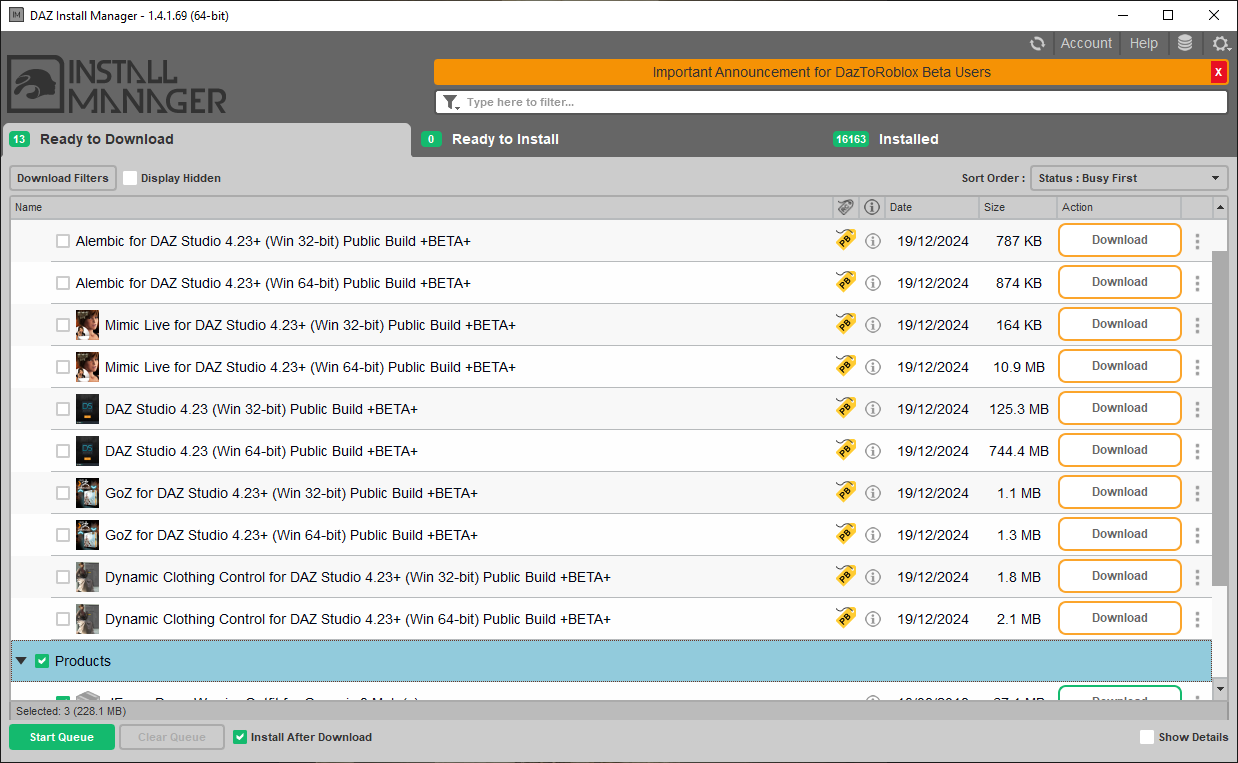Click the scrollbar down arrow
1238x763 pixels.
1220,689
